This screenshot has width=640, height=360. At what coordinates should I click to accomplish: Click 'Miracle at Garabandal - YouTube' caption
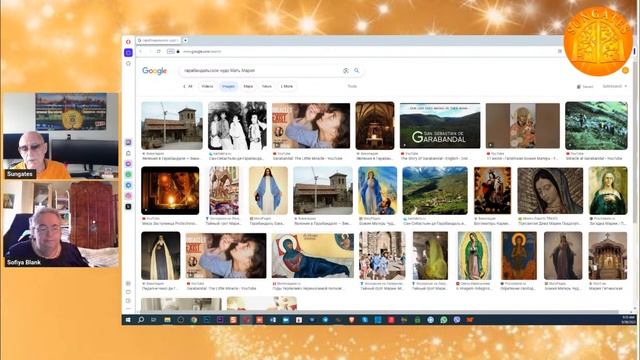(x=594, y=158)
